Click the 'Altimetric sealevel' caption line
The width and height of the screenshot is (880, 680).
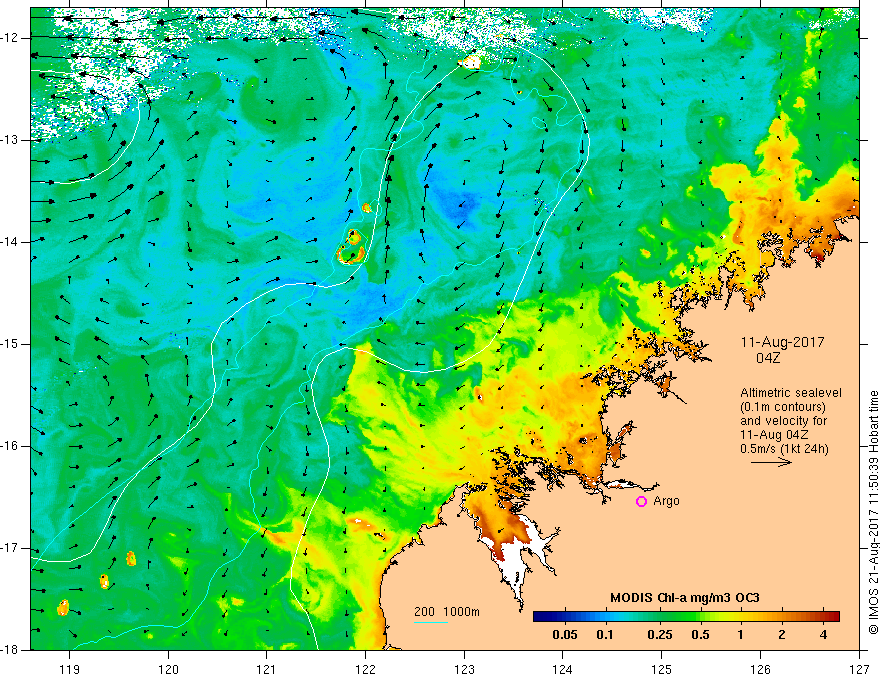click(791, 393)
